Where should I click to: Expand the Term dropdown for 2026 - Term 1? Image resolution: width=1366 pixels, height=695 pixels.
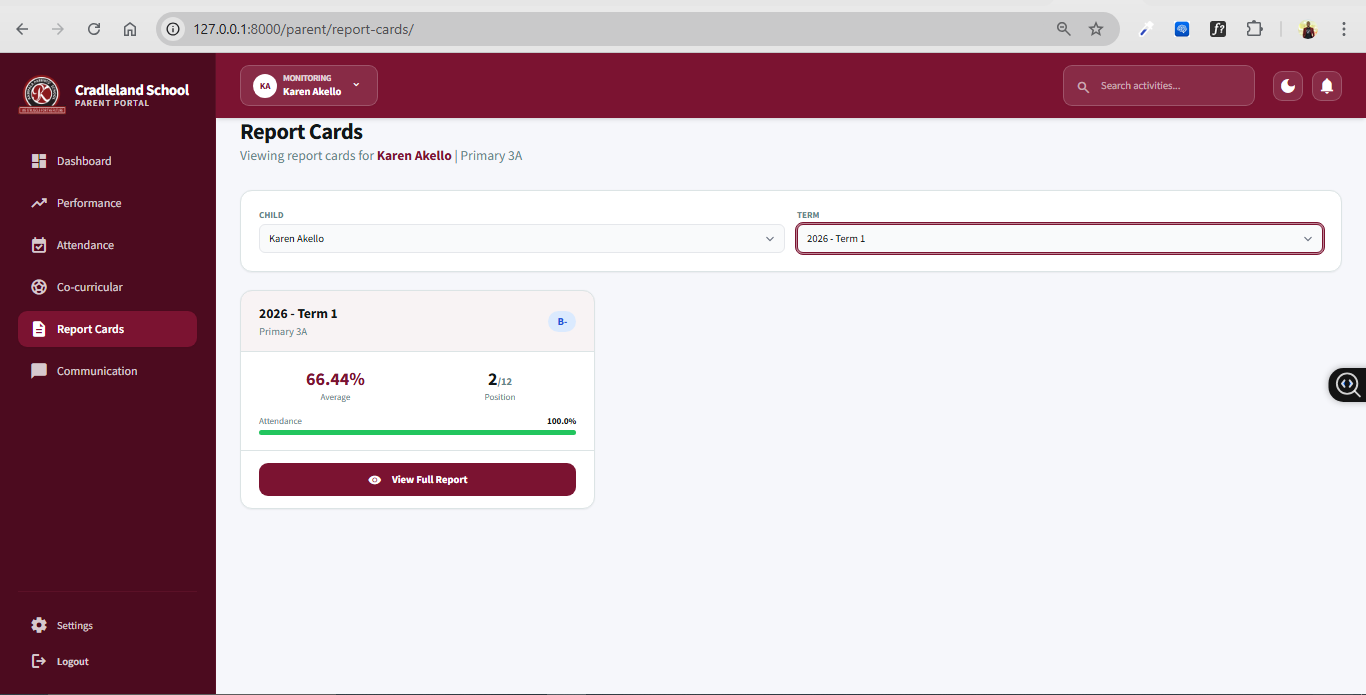pos(1059,239)
